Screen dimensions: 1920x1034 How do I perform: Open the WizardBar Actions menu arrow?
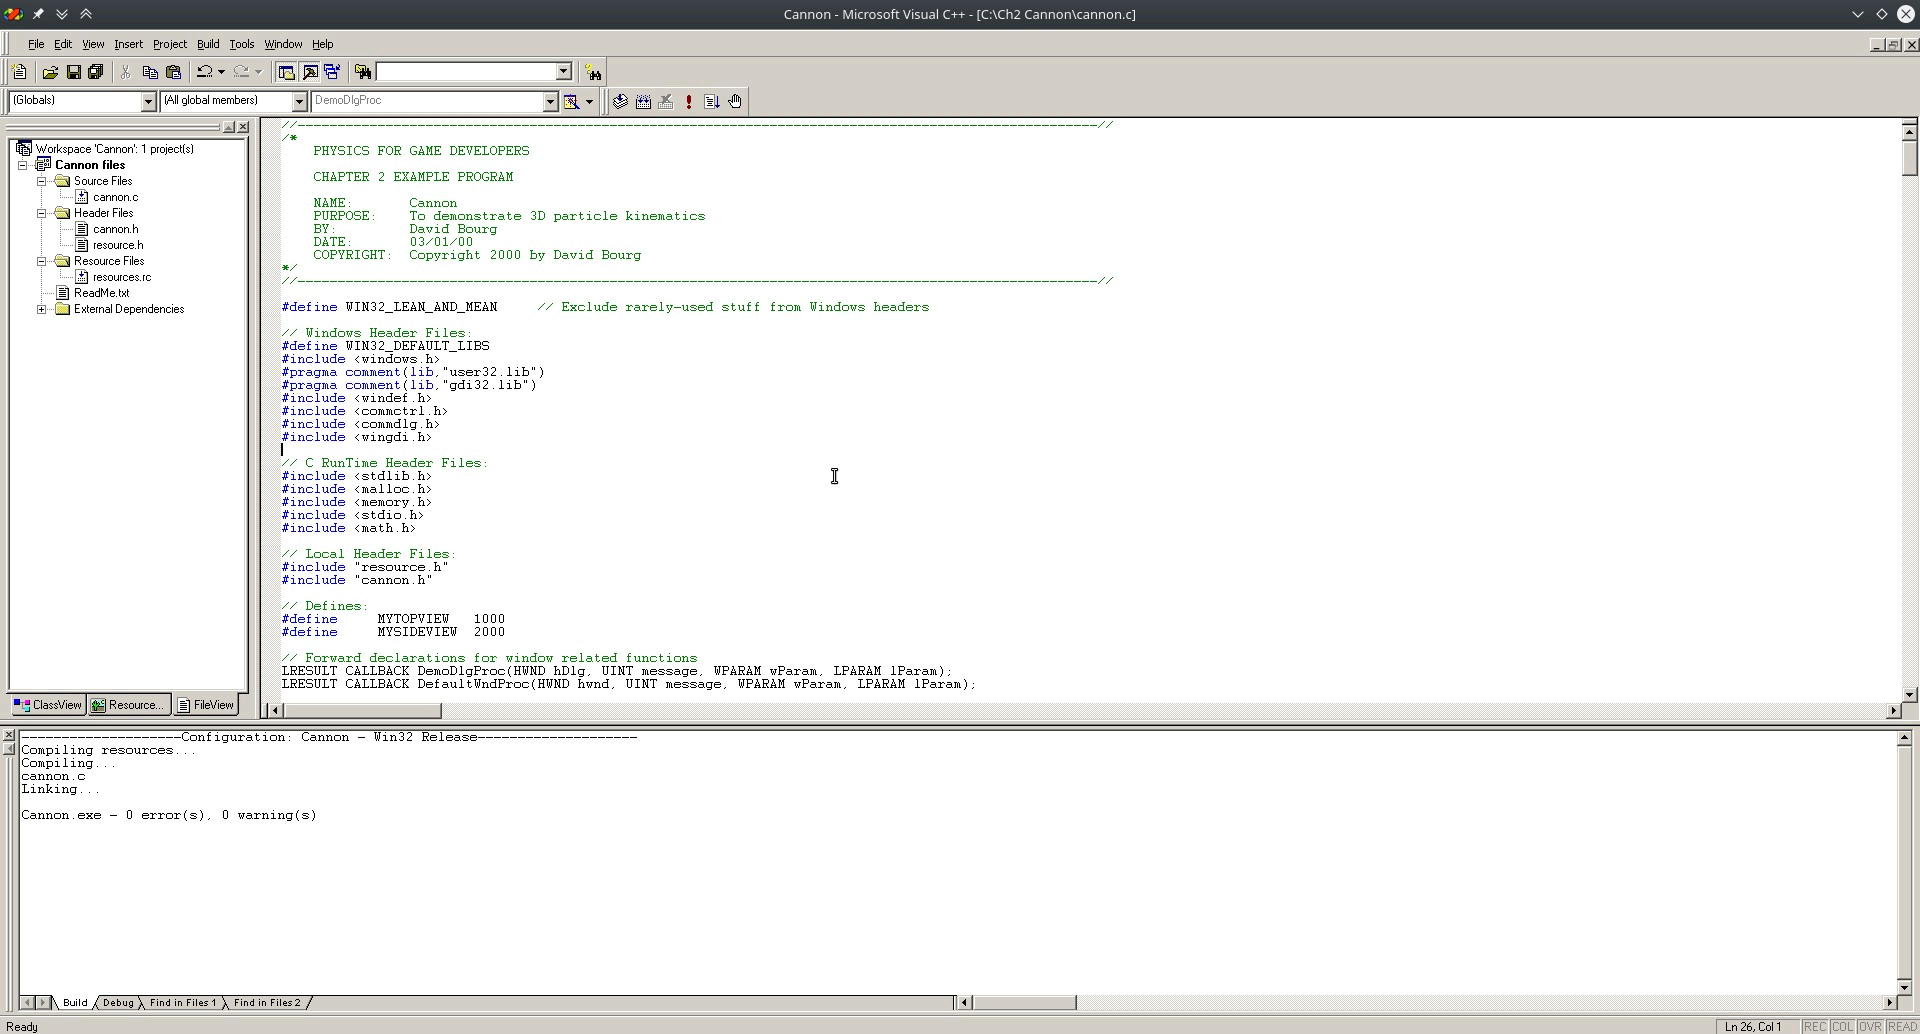pos(589,102)
